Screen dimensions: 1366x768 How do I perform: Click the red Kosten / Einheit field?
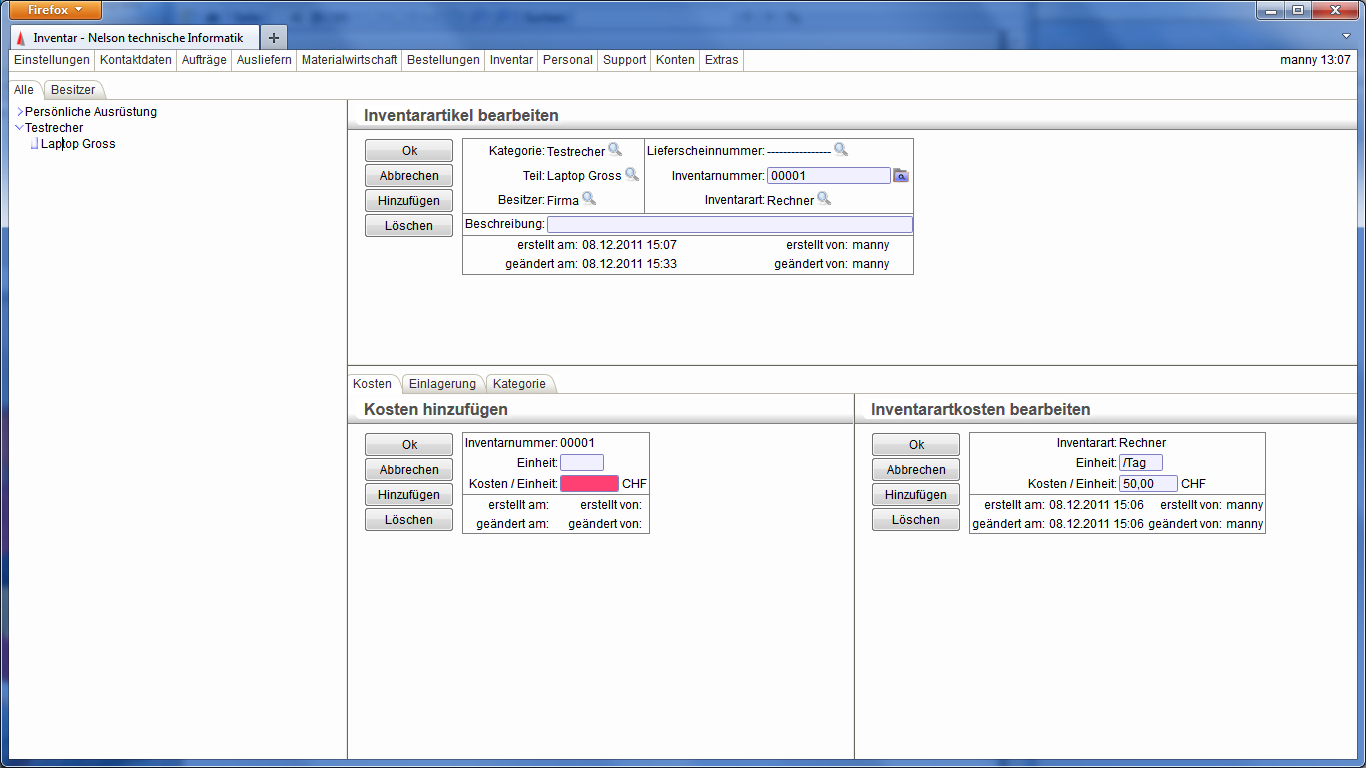click(589, 484)
